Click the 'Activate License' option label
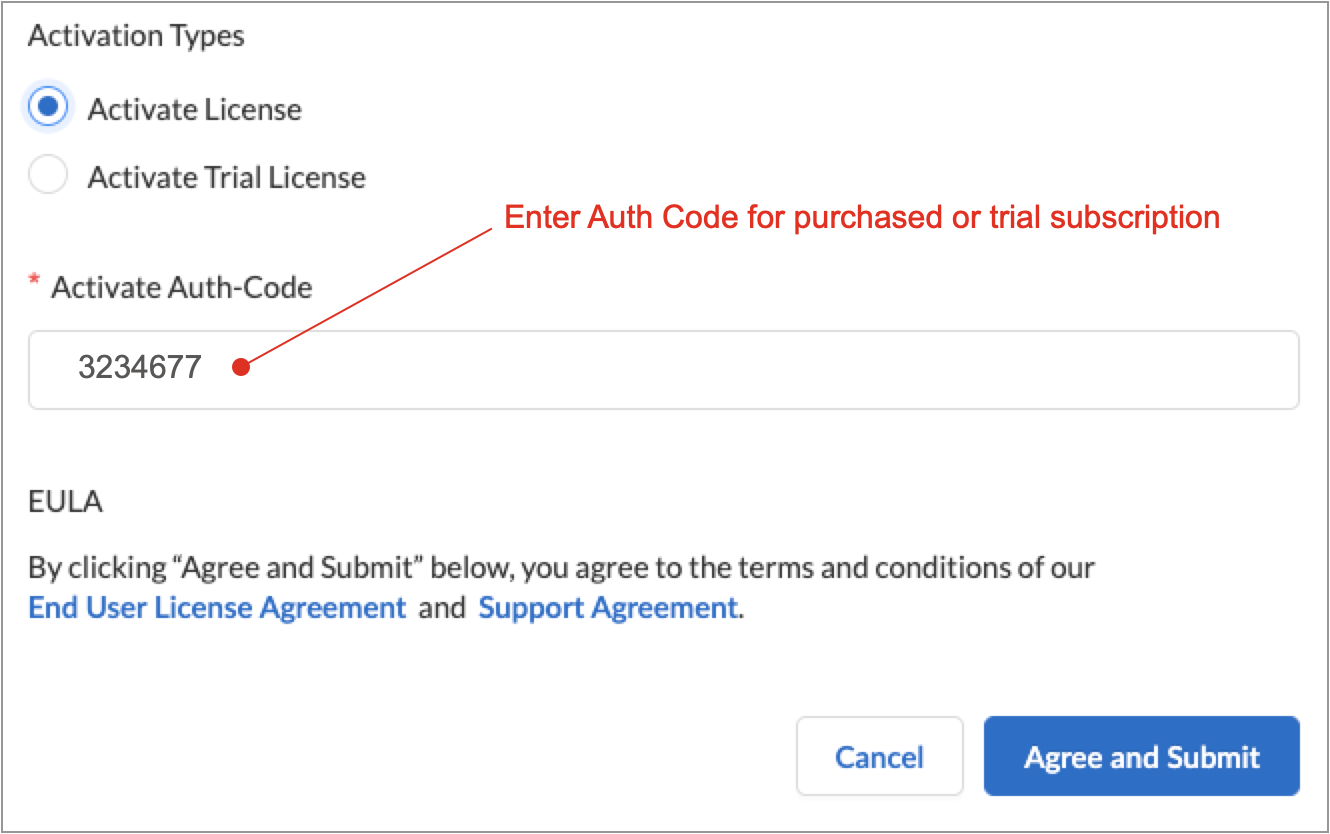 194,109
